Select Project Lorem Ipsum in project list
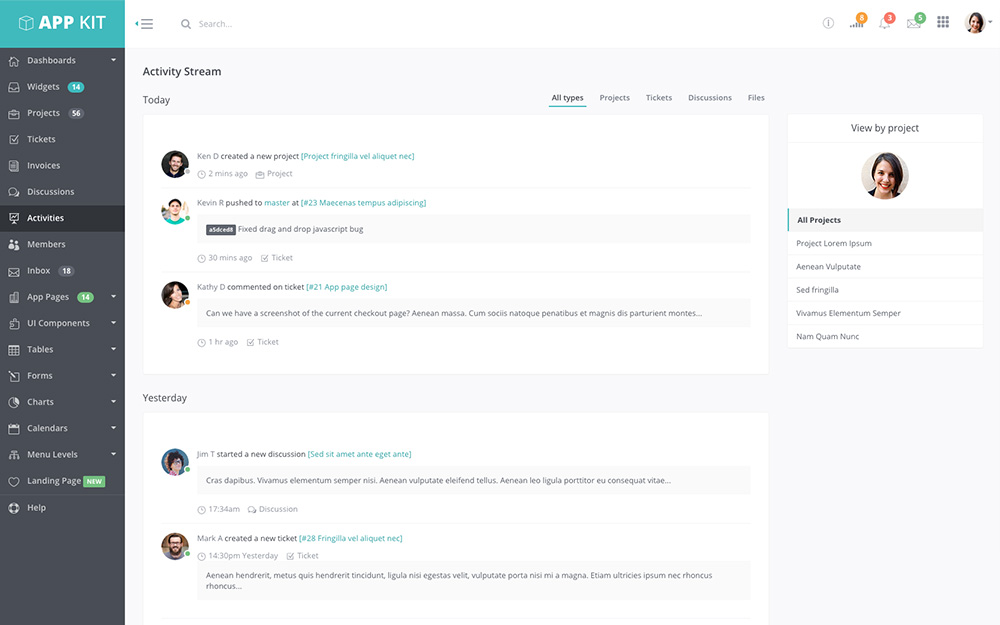1000x625 pixels. point(834,244)
